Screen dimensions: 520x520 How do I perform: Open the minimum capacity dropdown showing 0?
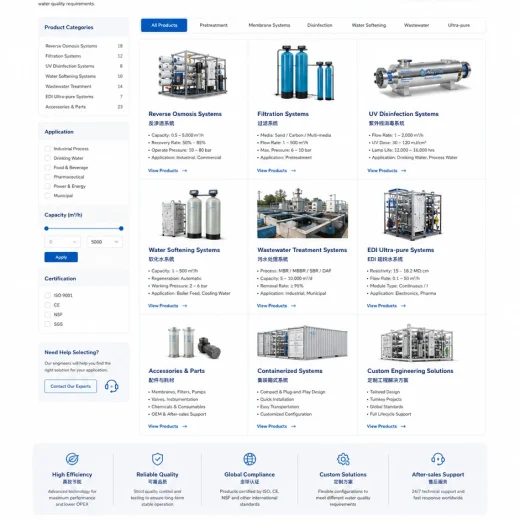(62, 242)
